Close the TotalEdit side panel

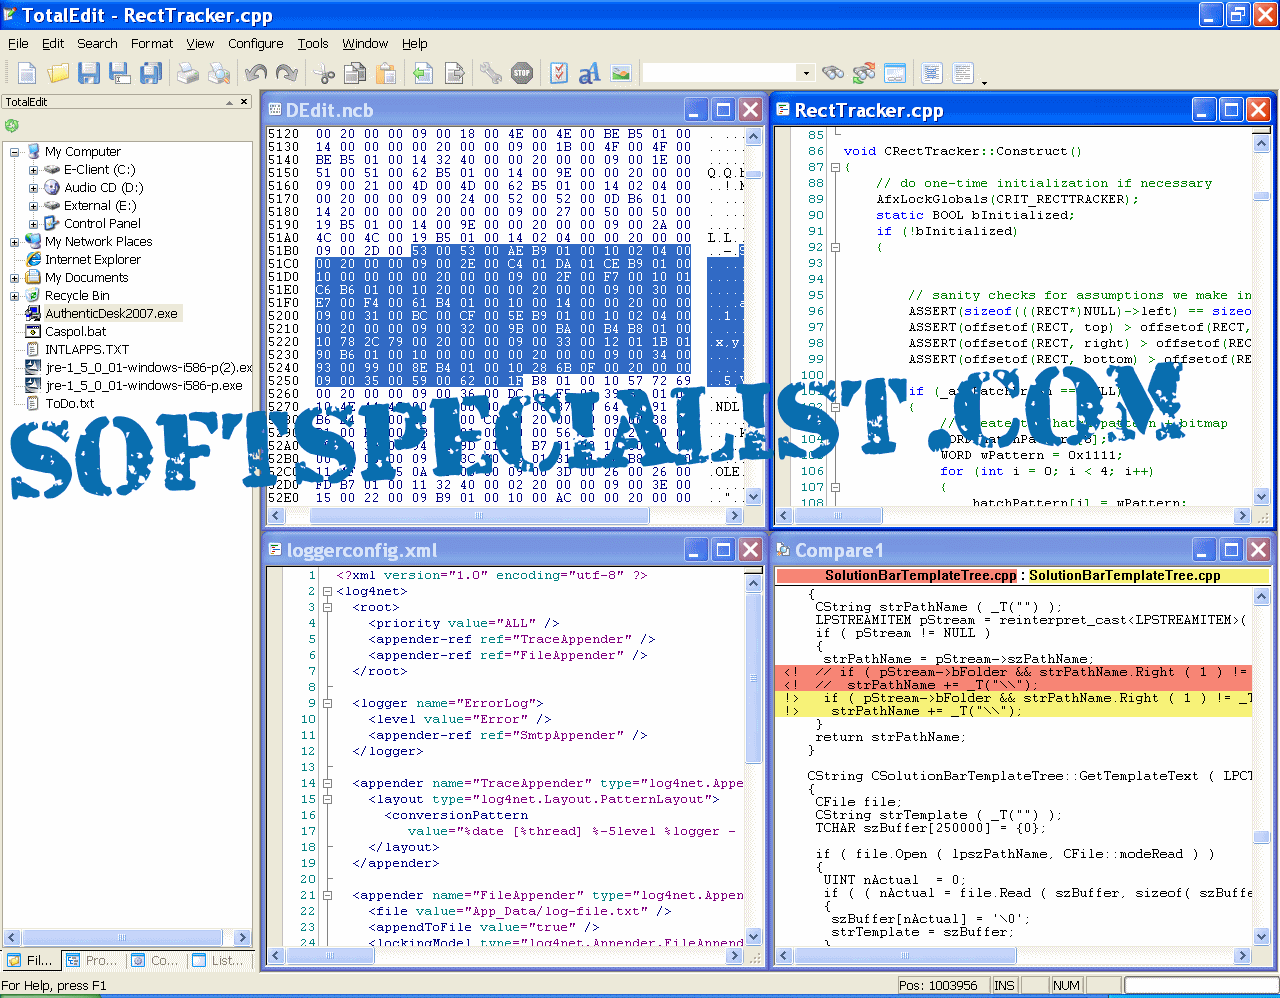click(243, 102)
